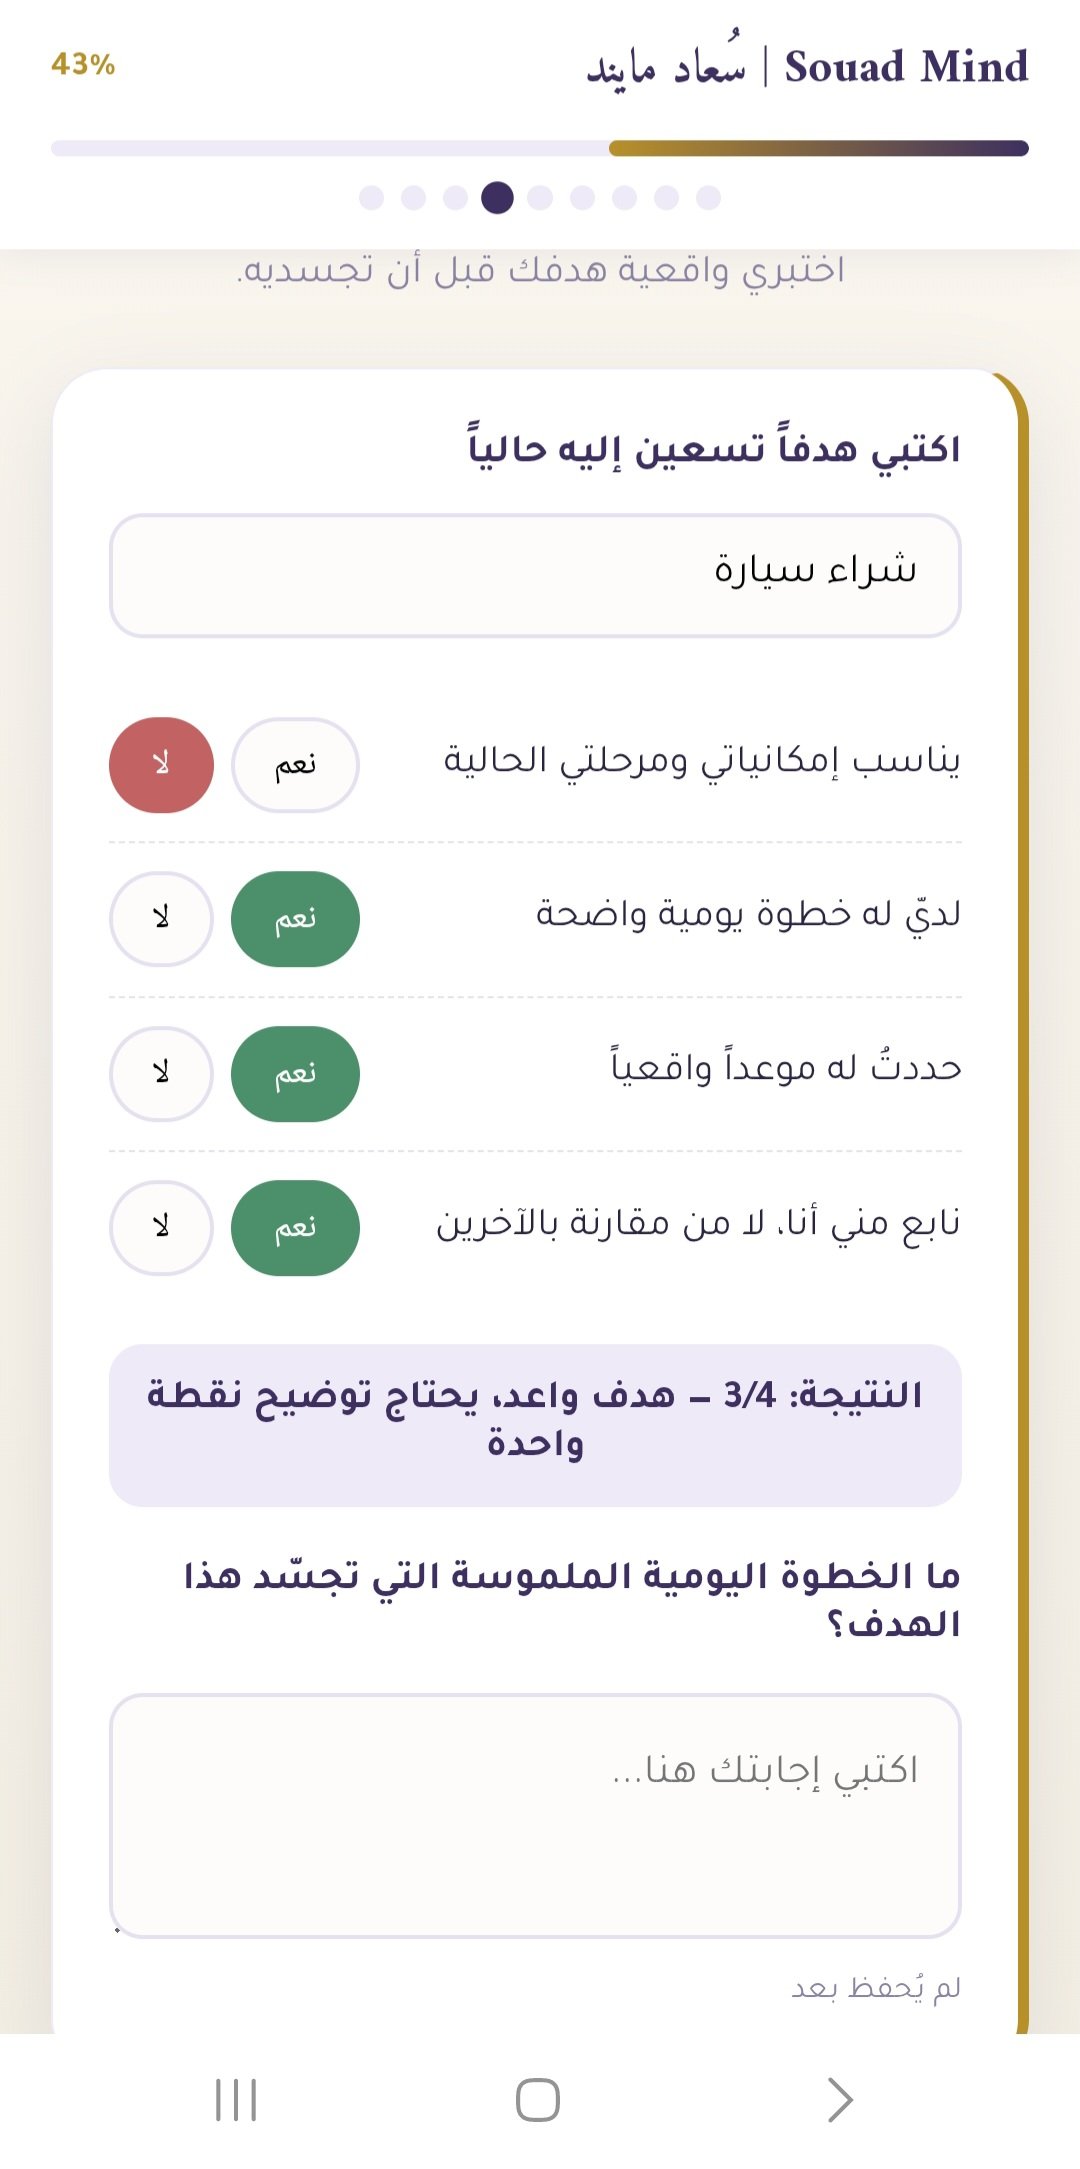Click the goal field containing شراء سيارة
Image resolution: width=1080 pixels, height=2169 pixels.
[x=535, y=576]
